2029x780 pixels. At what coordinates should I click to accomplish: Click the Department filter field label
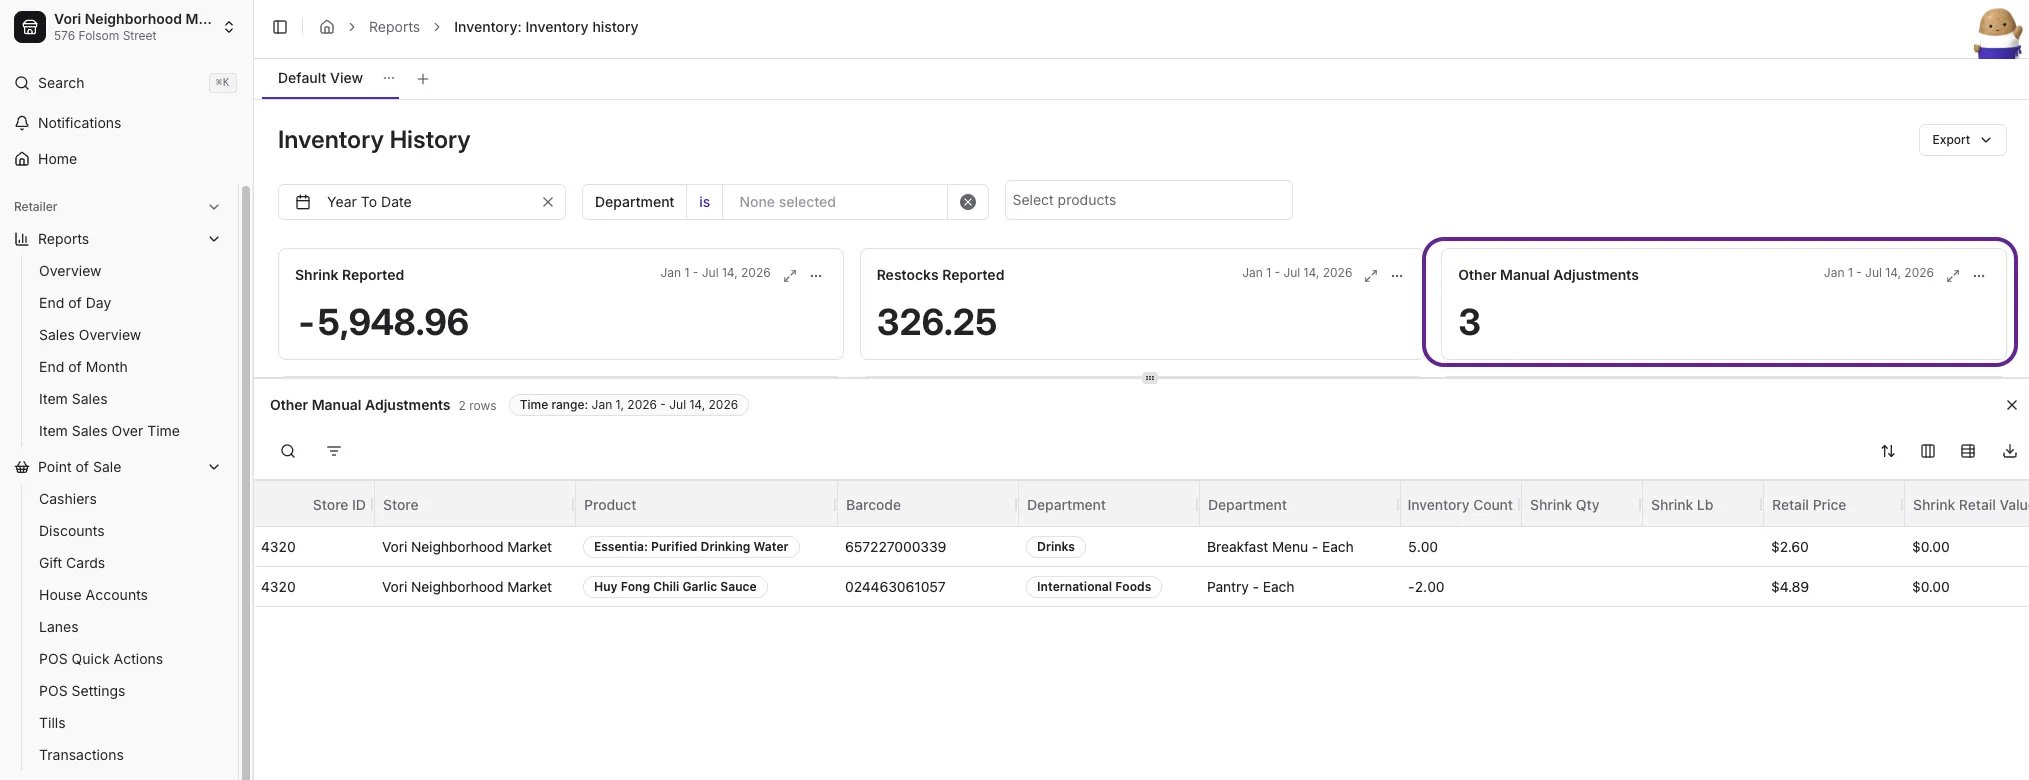(x=634, y=202)
